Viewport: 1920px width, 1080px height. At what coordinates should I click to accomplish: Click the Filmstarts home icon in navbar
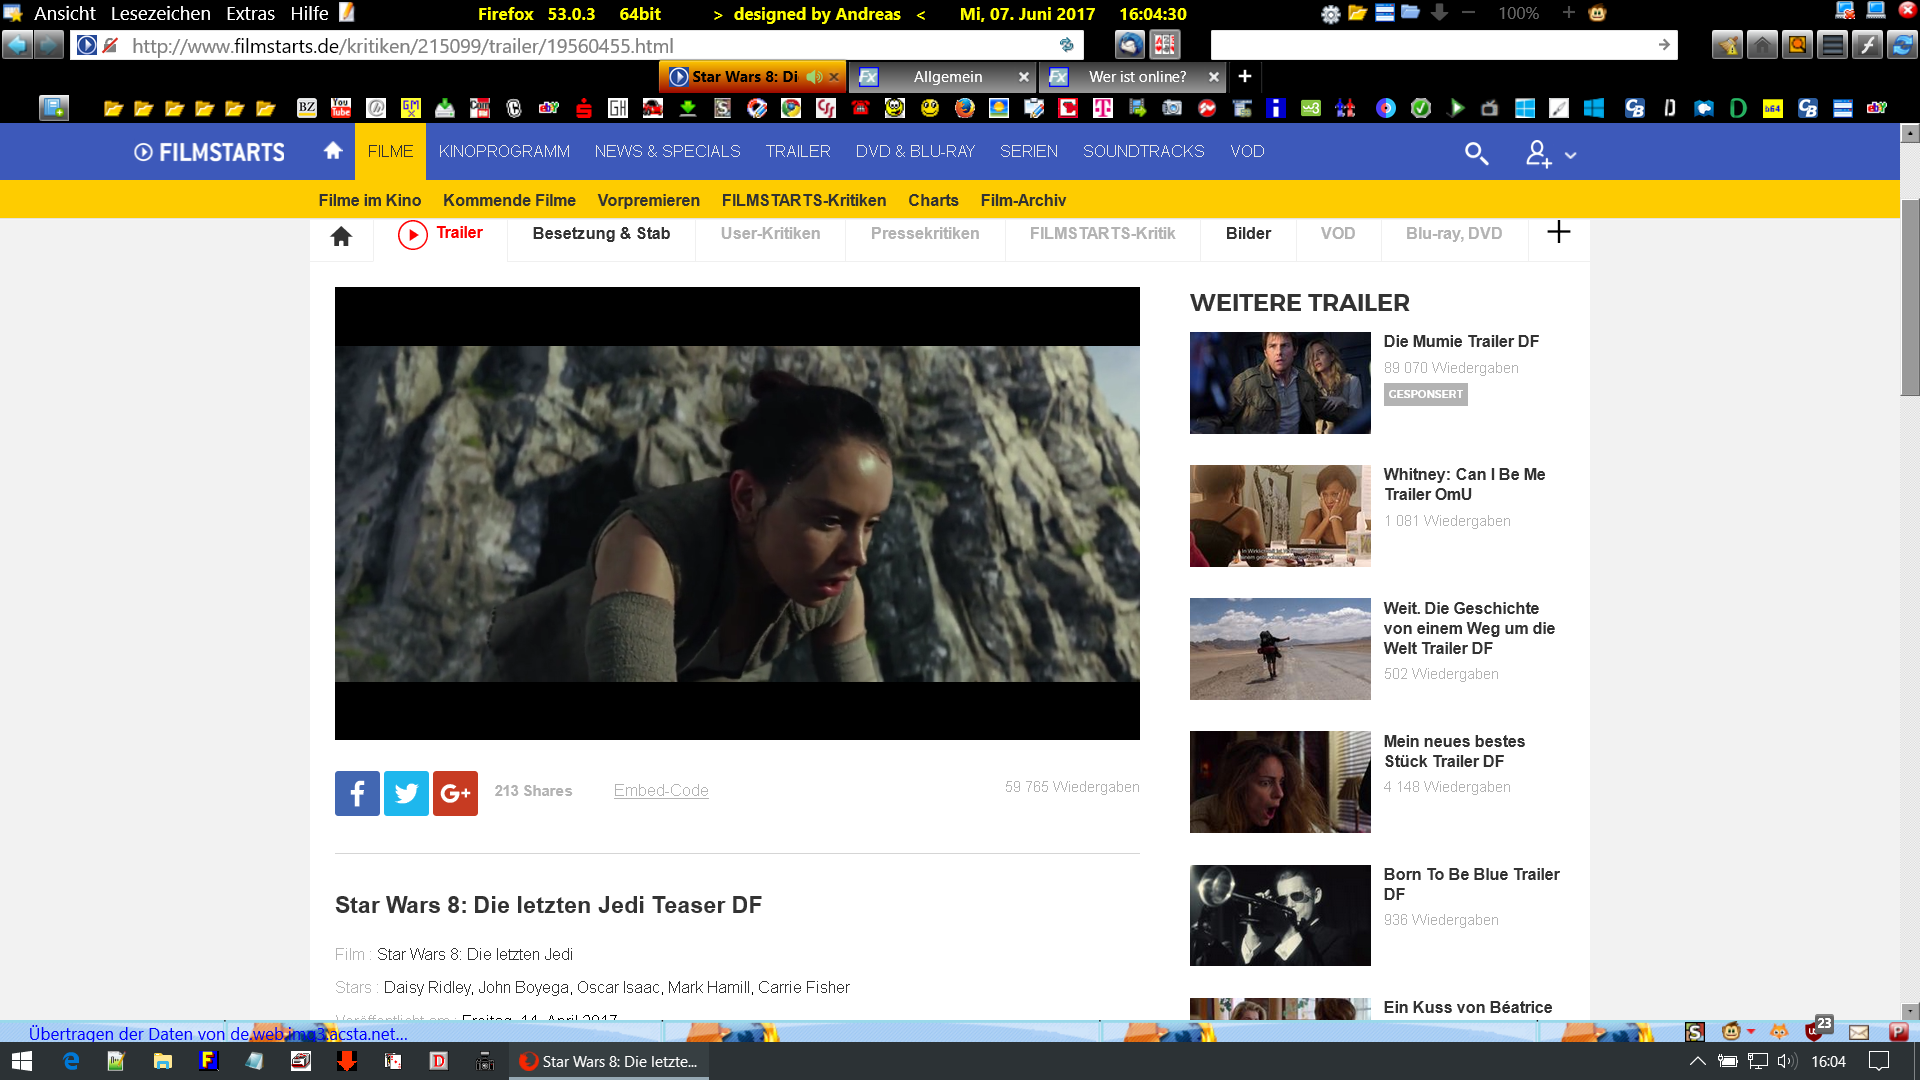coord(333,151)
